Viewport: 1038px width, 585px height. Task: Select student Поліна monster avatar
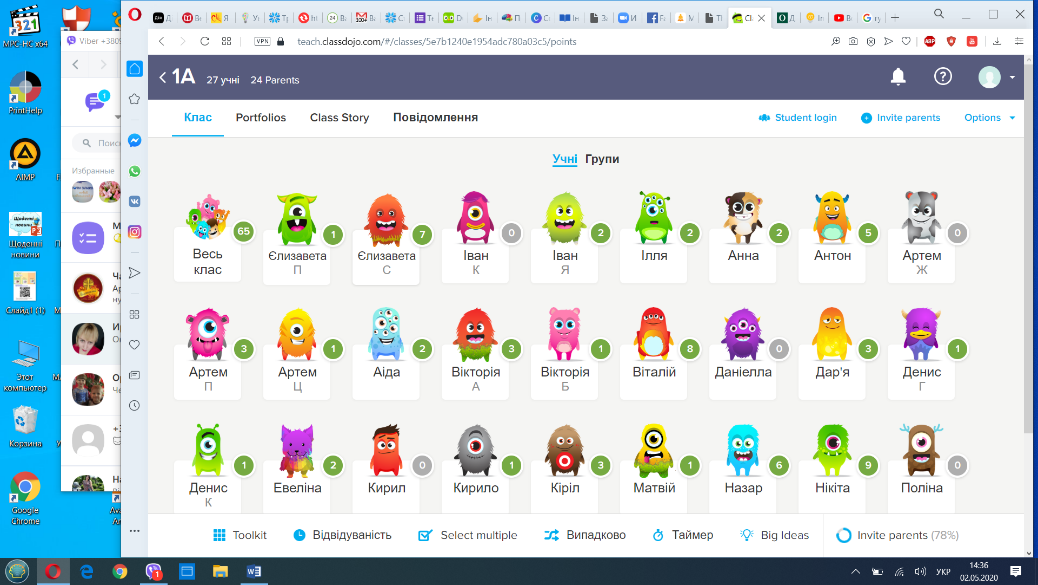tap(921, 450)
